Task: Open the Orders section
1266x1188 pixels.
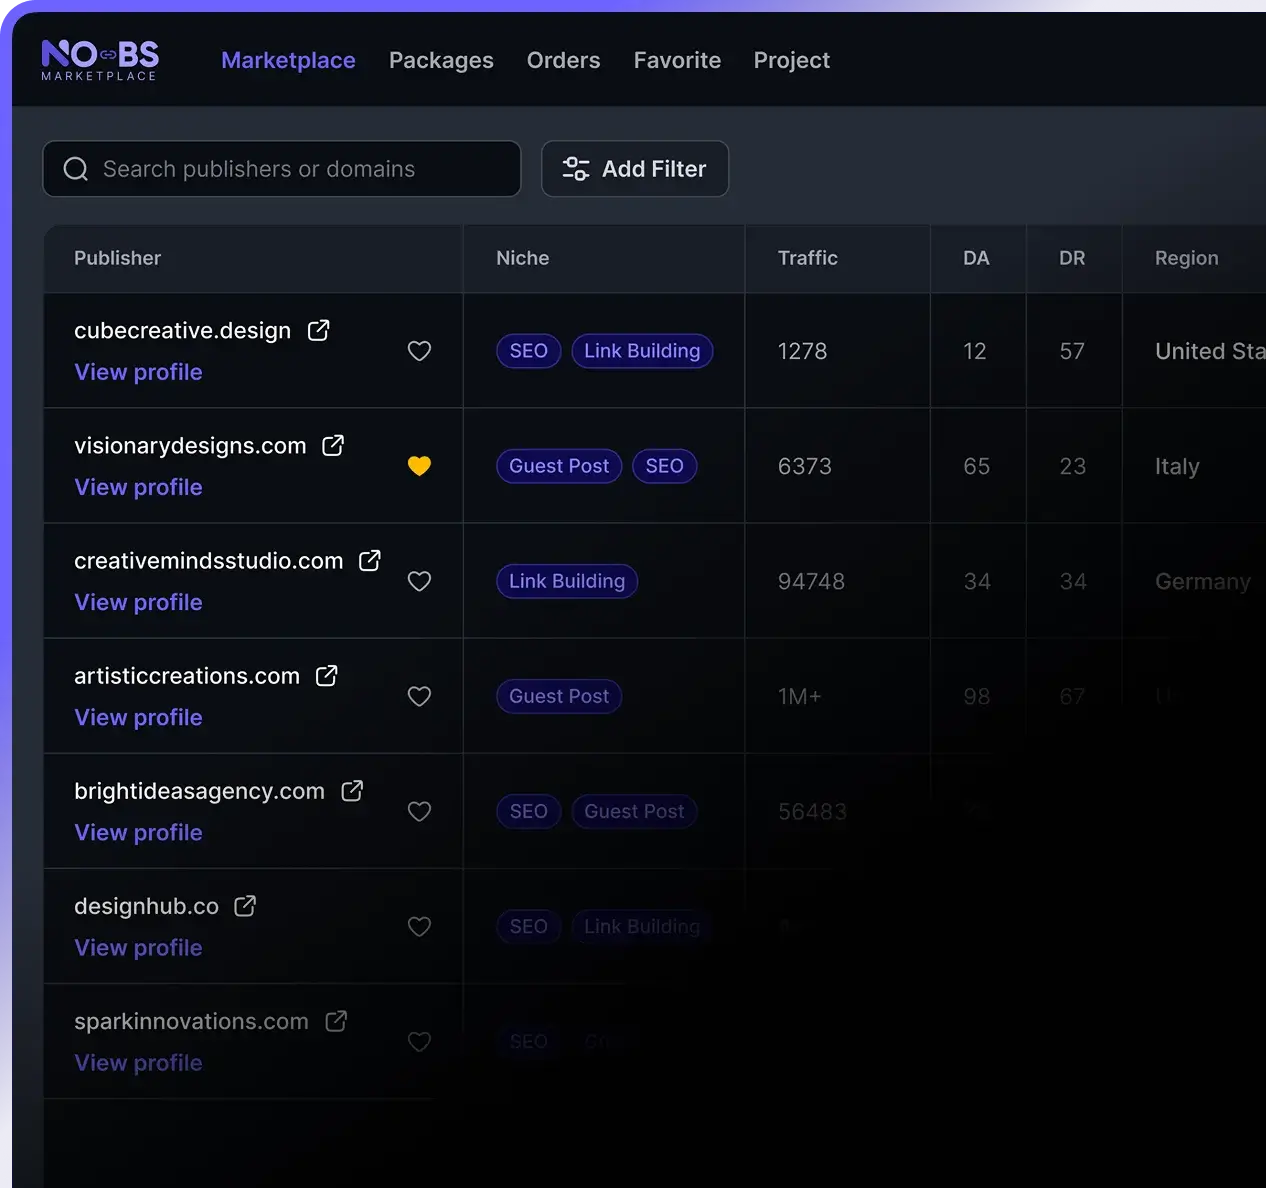Action: [x=563, y=60]
